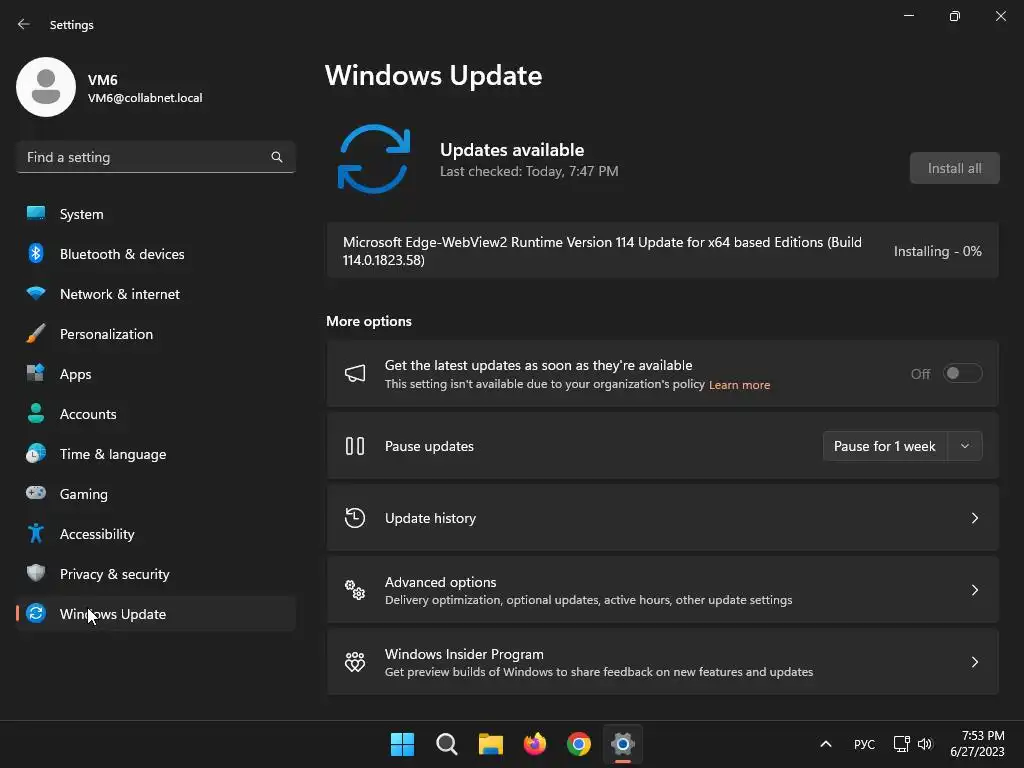Open Time & language category

point(156,453)
